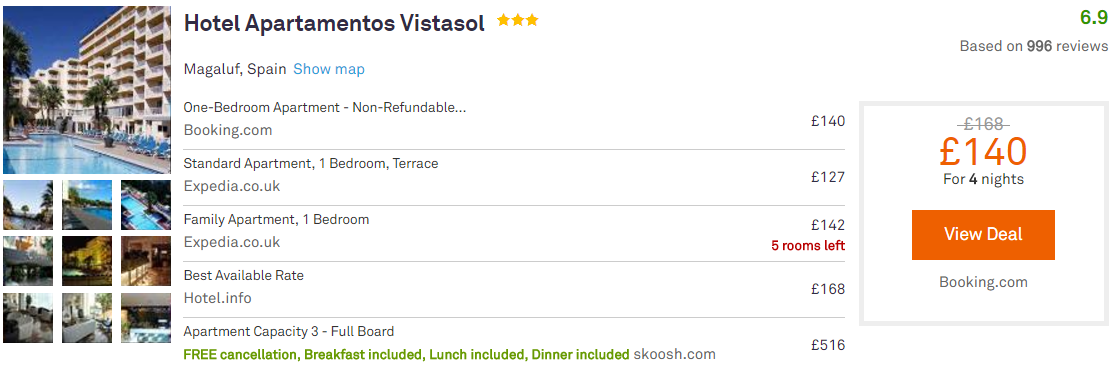Open middle thumbnail in top row
This screenshot has height=365, width=1117.
[87, 205]
